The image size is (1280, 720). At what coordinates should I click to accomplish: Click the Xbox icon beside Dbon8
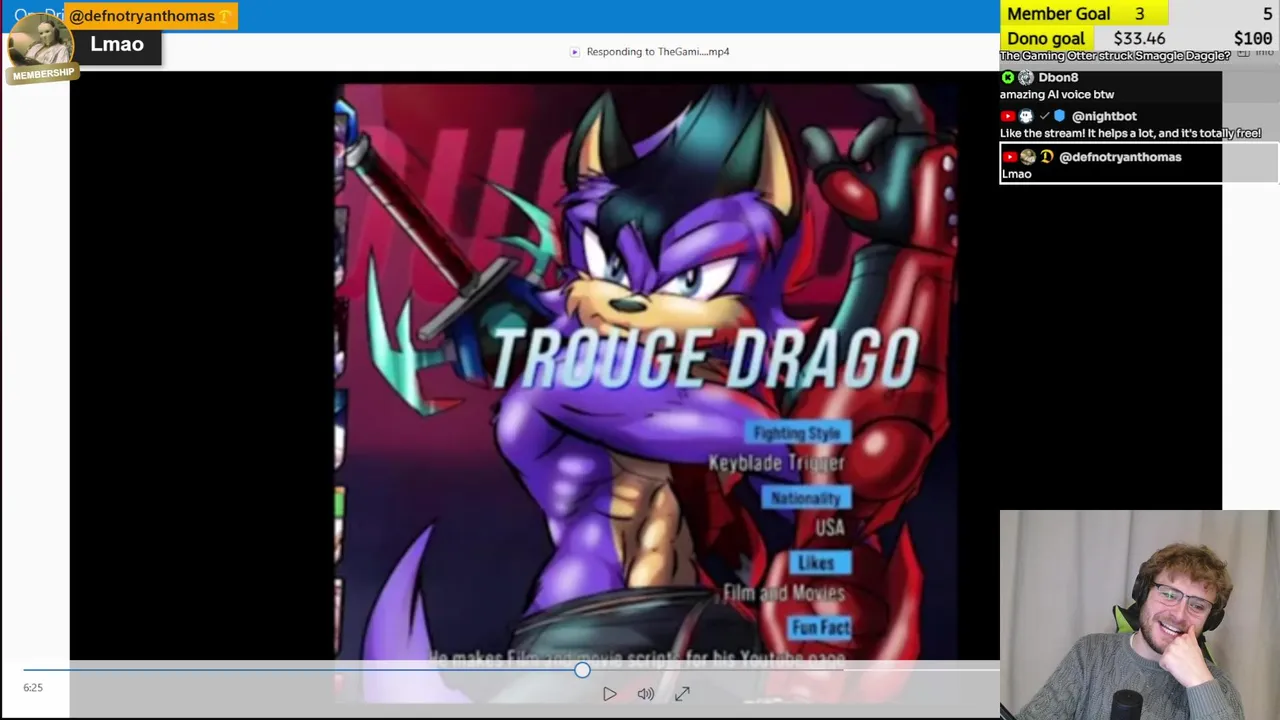click(1007, 77)
